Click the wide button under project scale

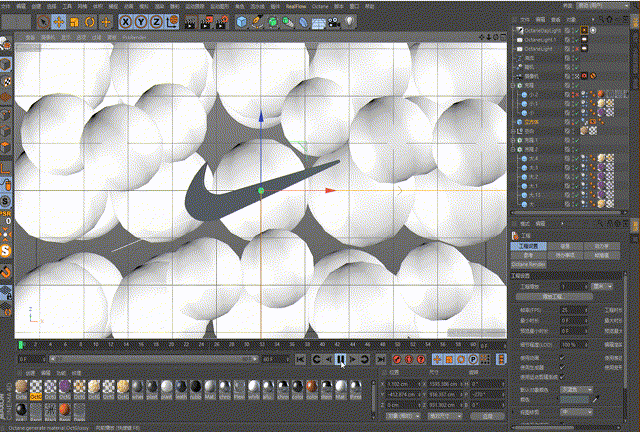coord(554,296)
